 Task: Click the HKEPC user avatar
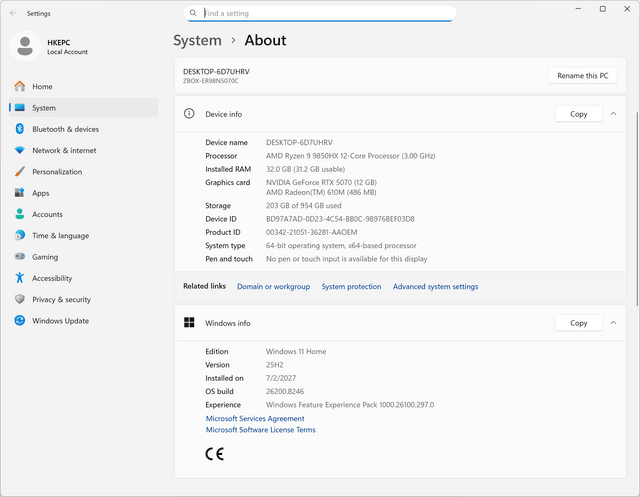pyautogui.click(x=25, y=46)
